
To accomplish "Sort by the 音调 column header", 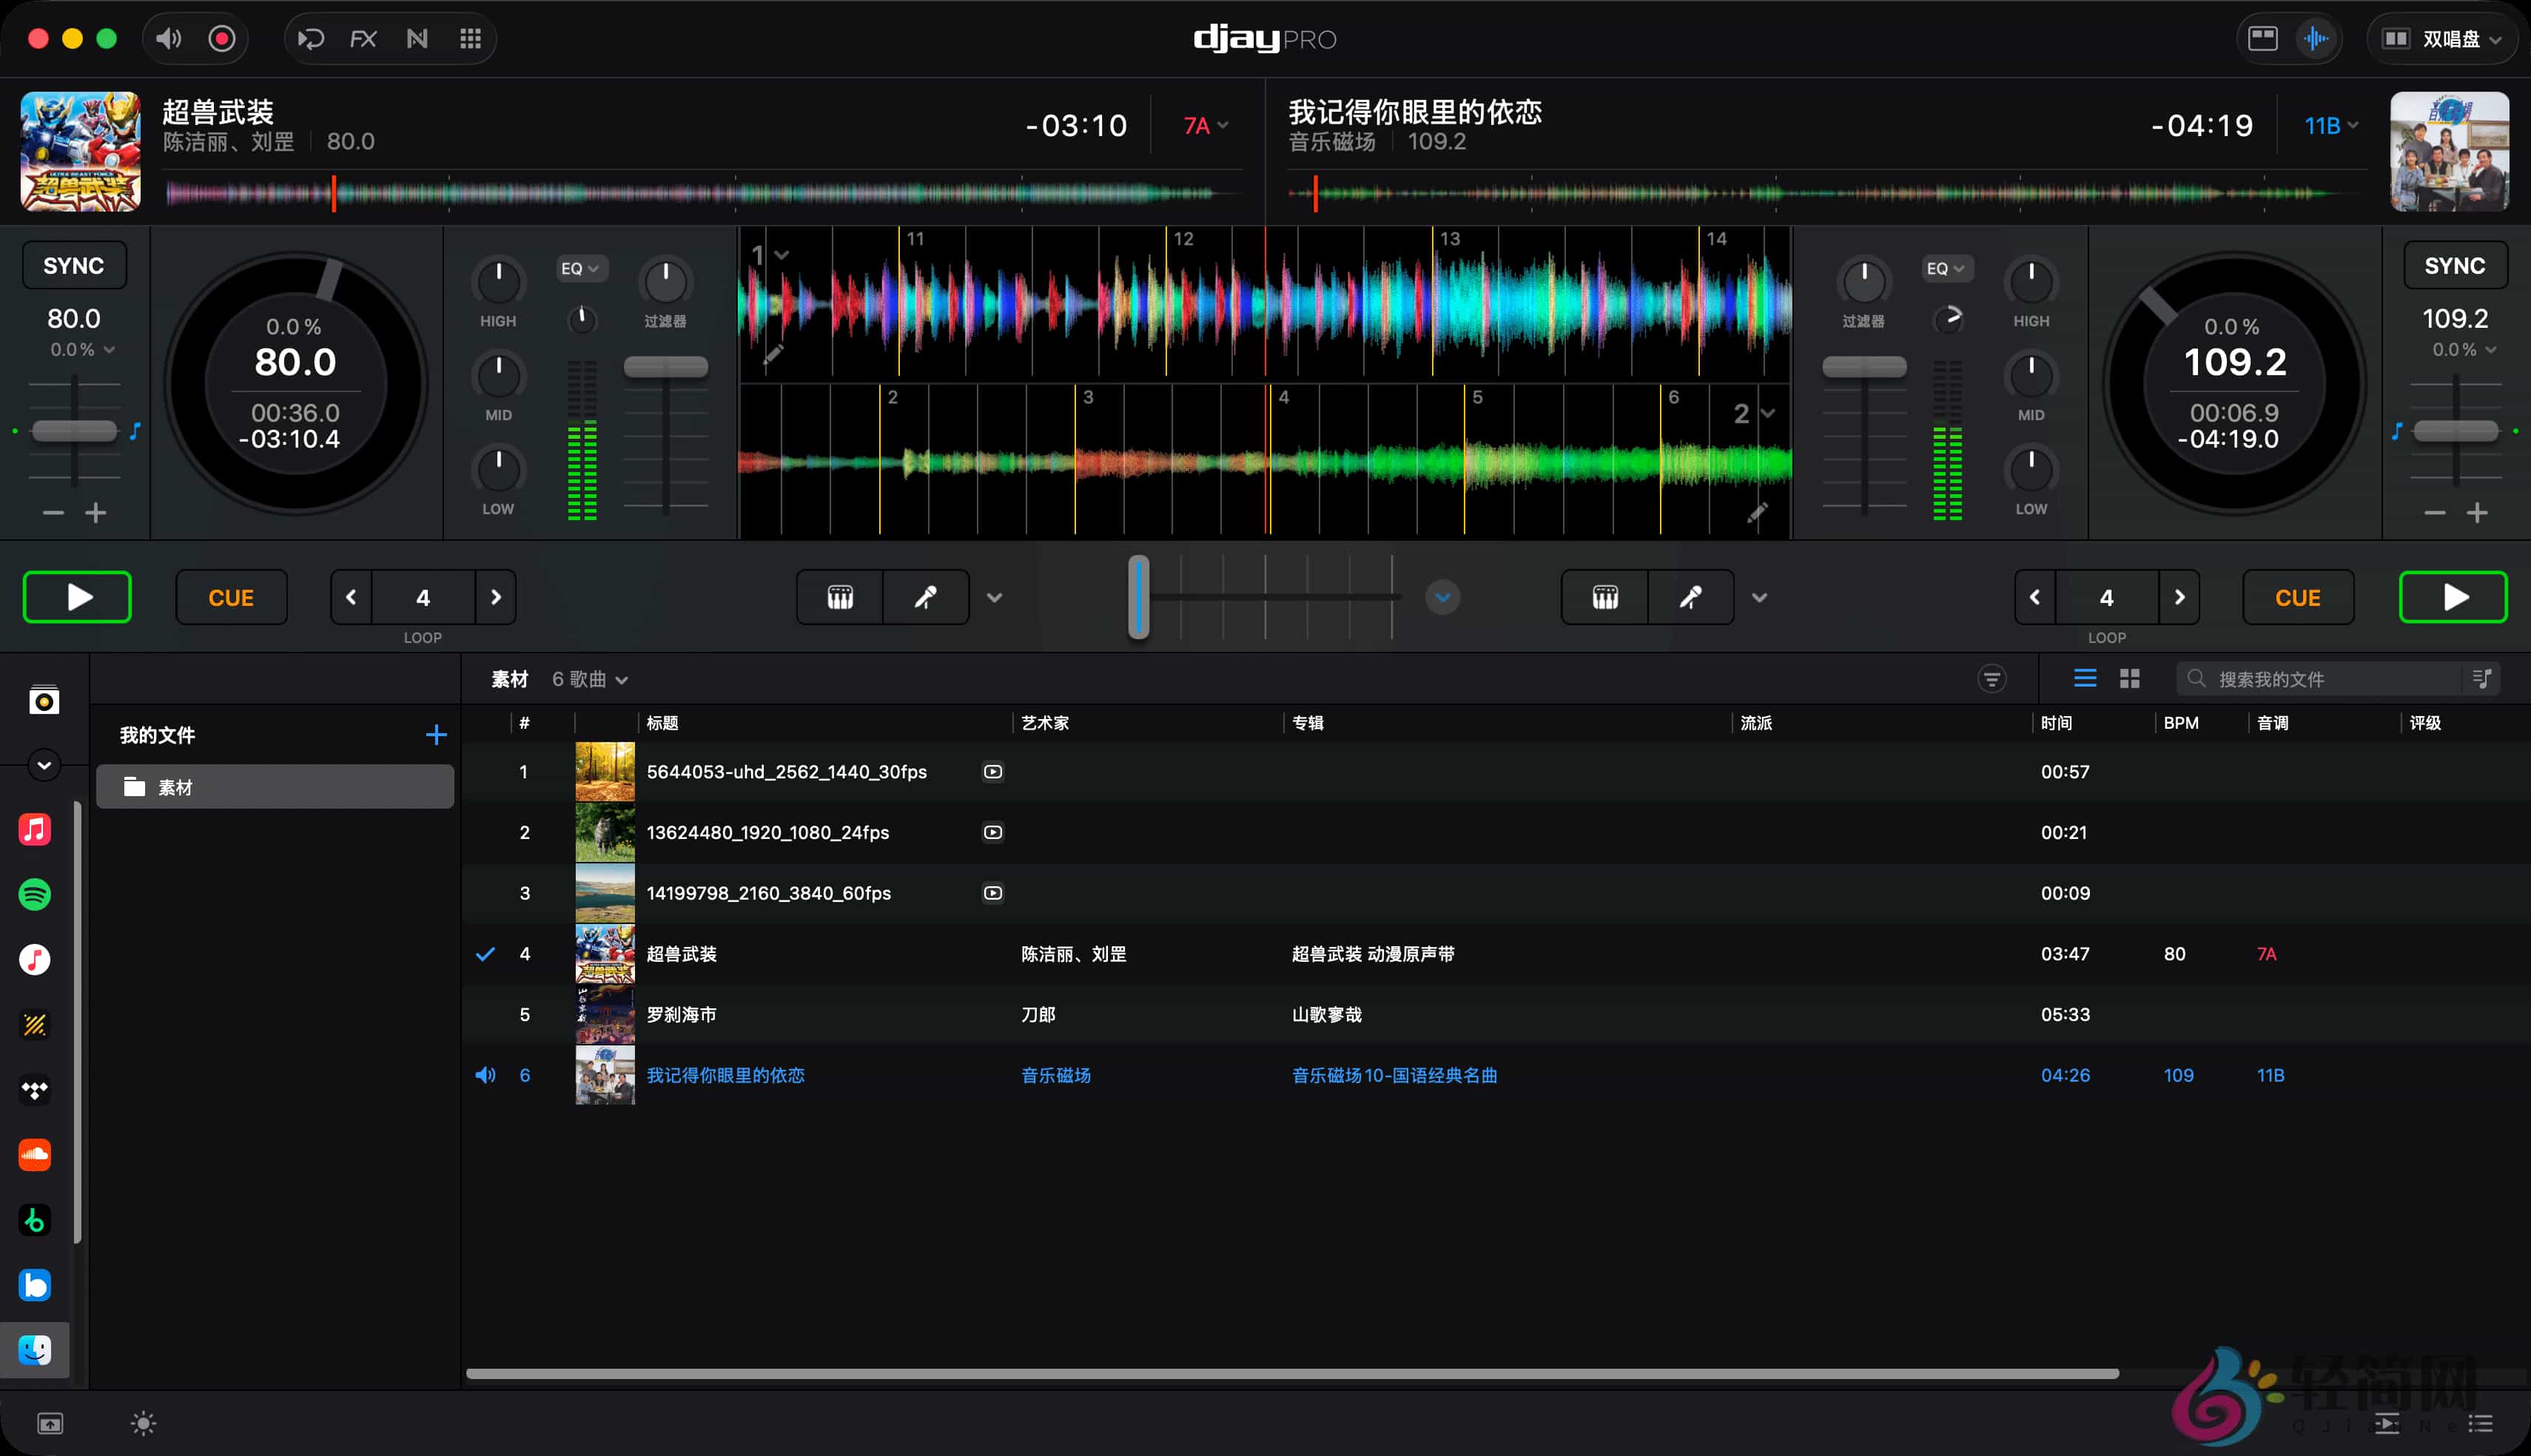I will coord(2272,722).
